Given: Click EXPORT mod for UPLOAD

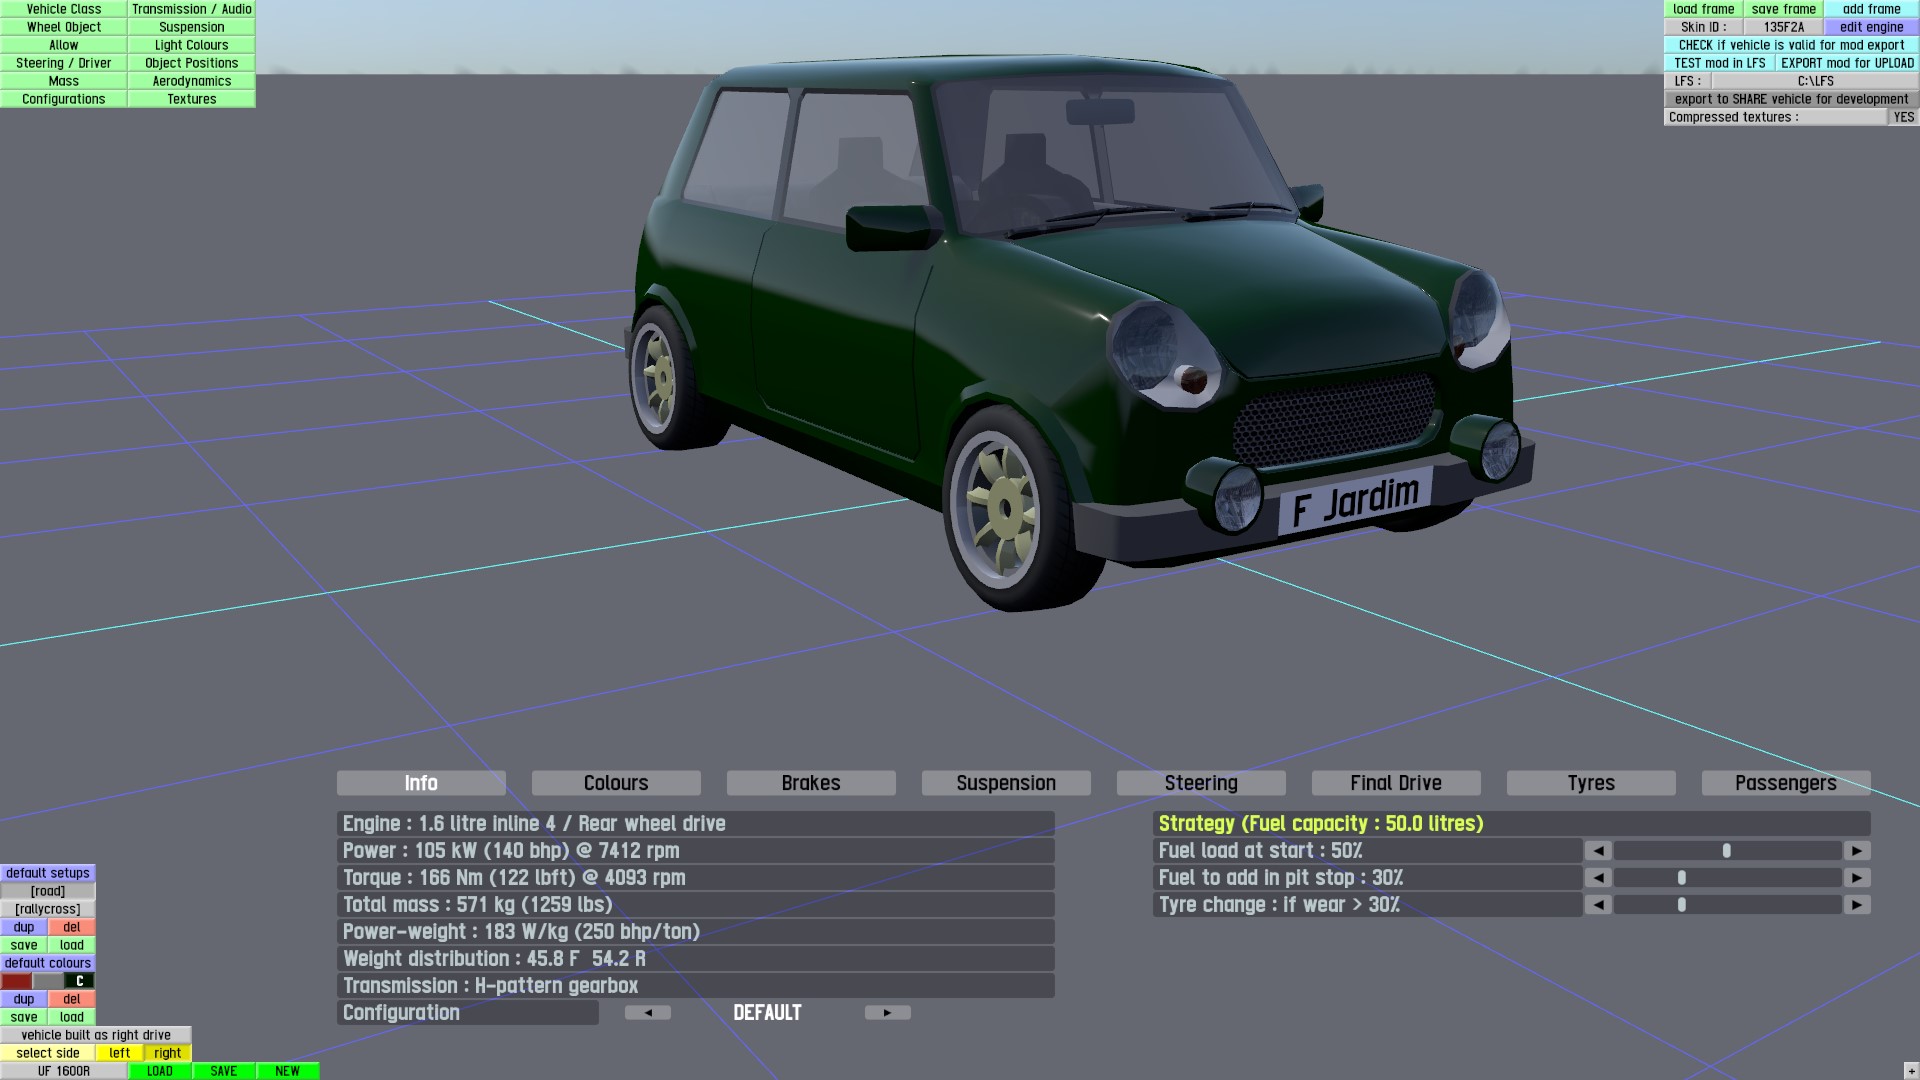Looking at the screenshot, I should (1847, 63).
